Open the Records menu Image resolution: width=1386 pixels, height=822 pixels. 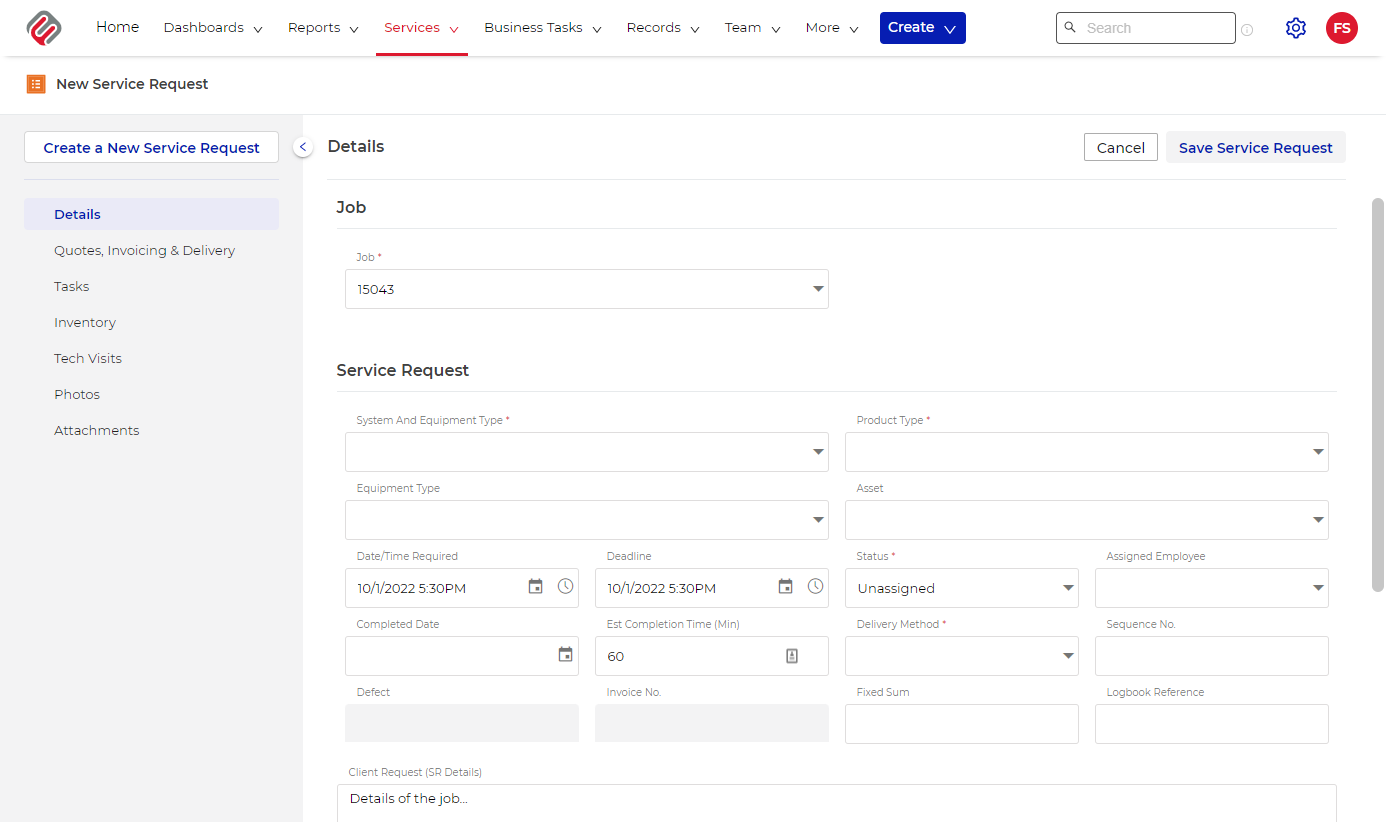663,28
